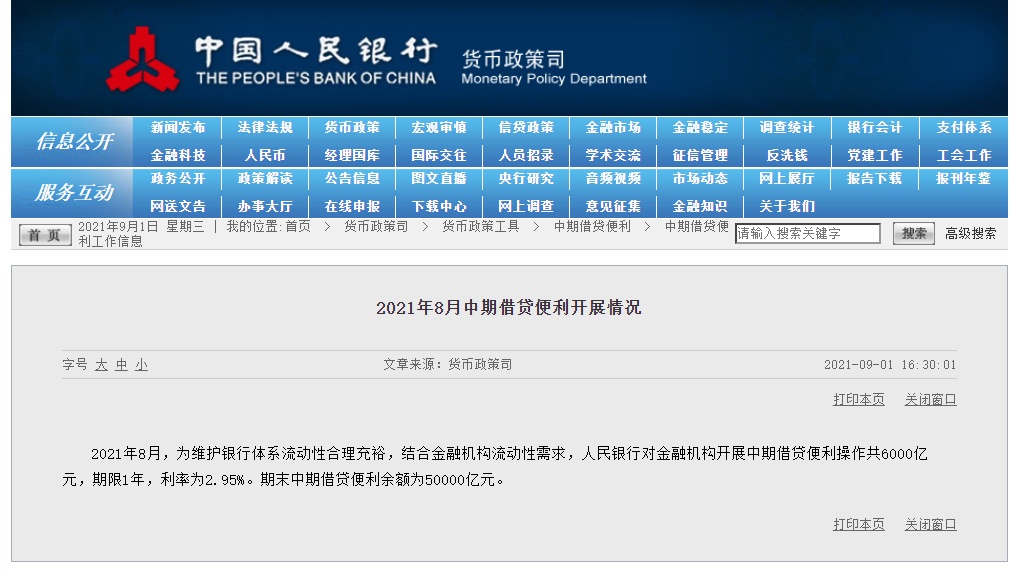The width and height of the screenshot is (1024, 575).
Task: Open 支付体系 section
Action: [964, 127]
